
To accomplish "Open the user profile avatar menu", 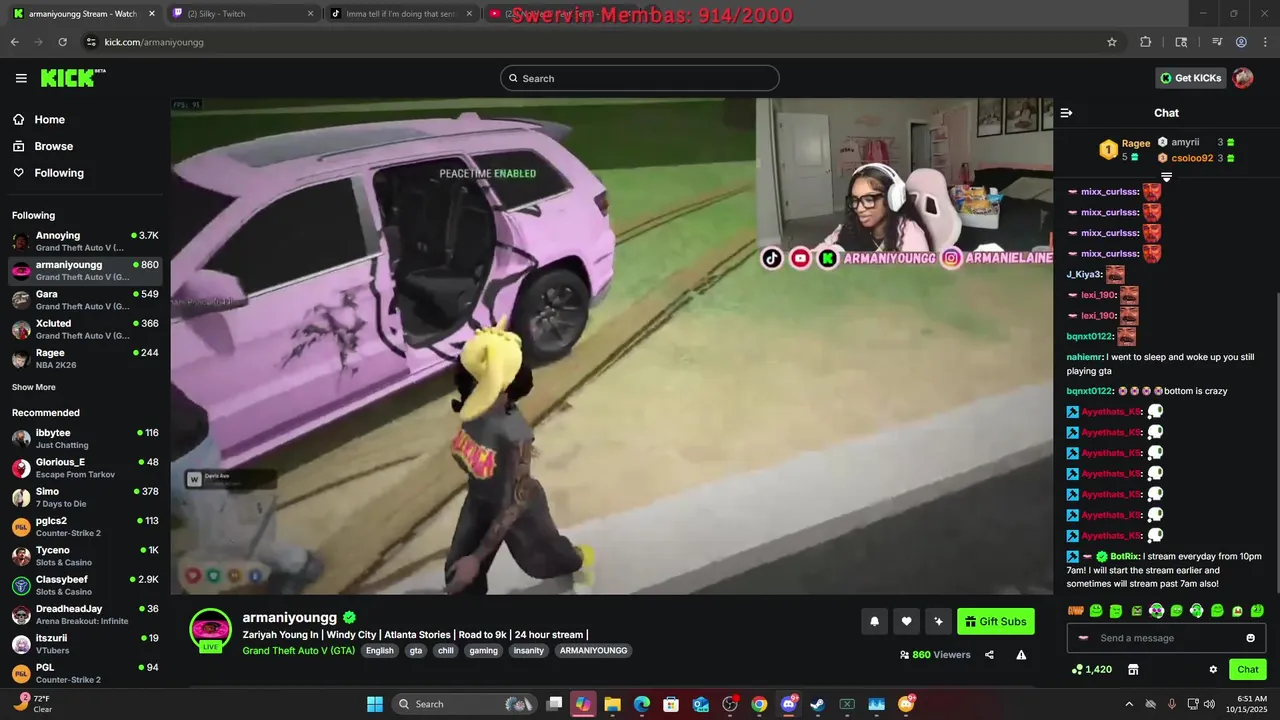I will pyautogui.click(x=1243, y=78).
